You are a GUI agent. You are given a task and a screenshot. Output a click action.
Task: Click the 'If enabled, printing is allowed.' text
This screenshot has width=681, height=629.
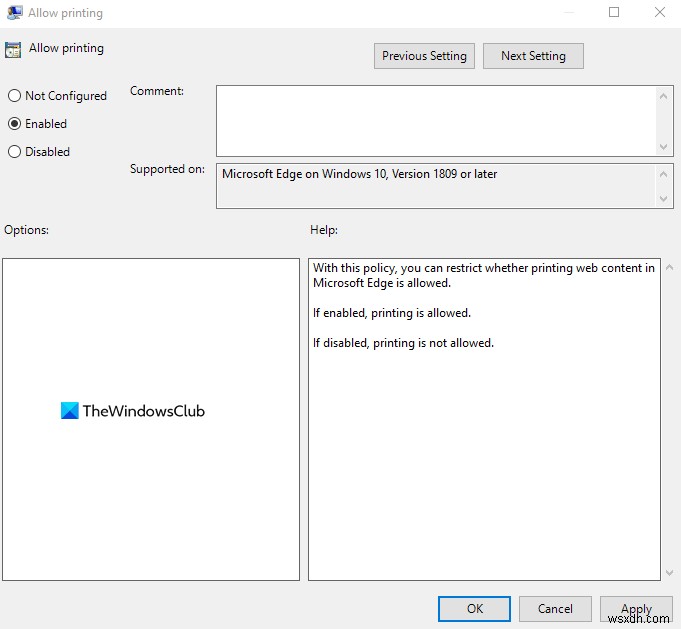[x=392, y=313]
